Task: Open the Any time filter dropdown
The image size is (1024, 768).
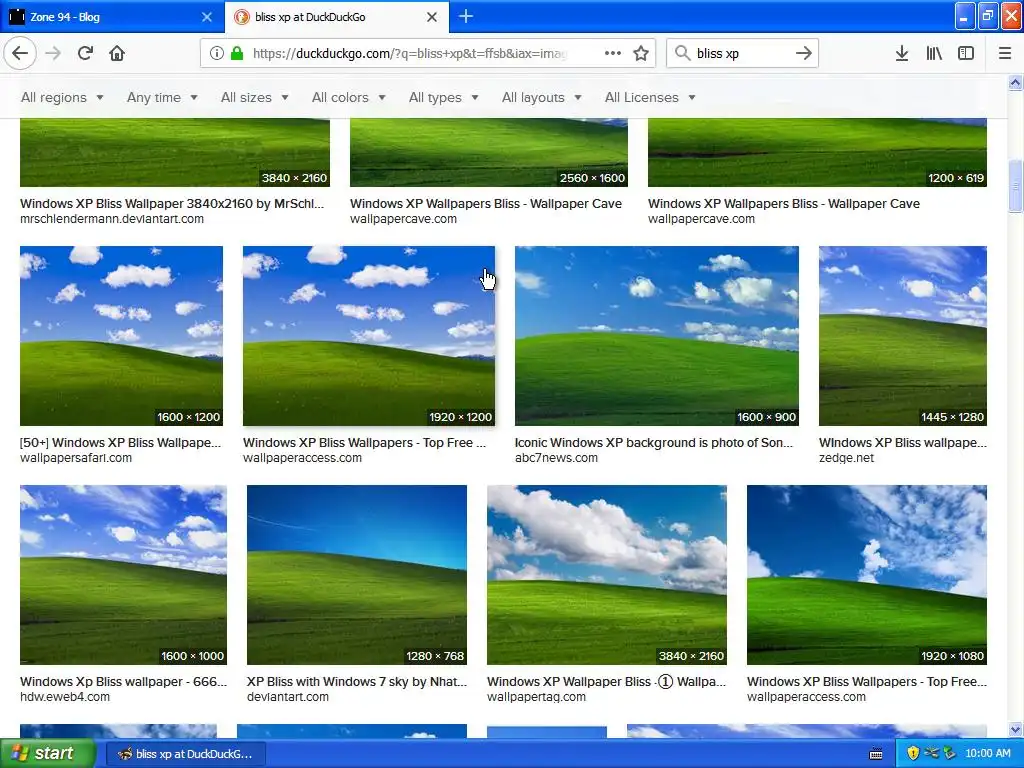Action: click(x=162, y=97)
